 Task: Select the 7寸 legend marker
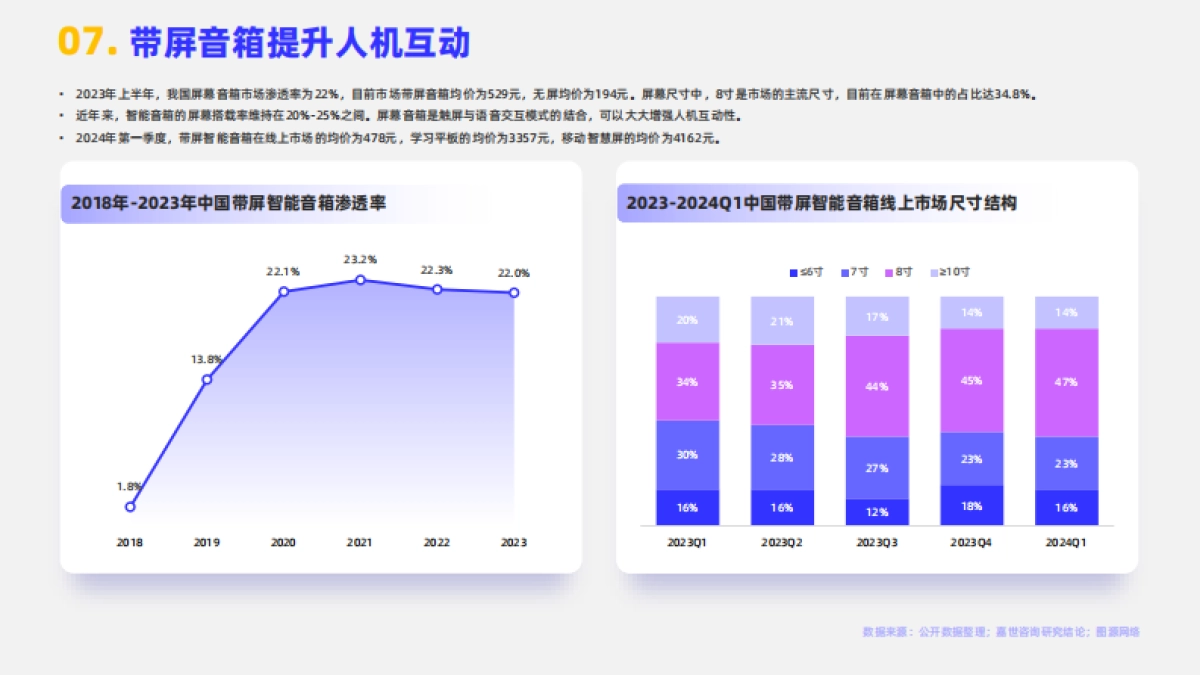[x=847, y=271]
